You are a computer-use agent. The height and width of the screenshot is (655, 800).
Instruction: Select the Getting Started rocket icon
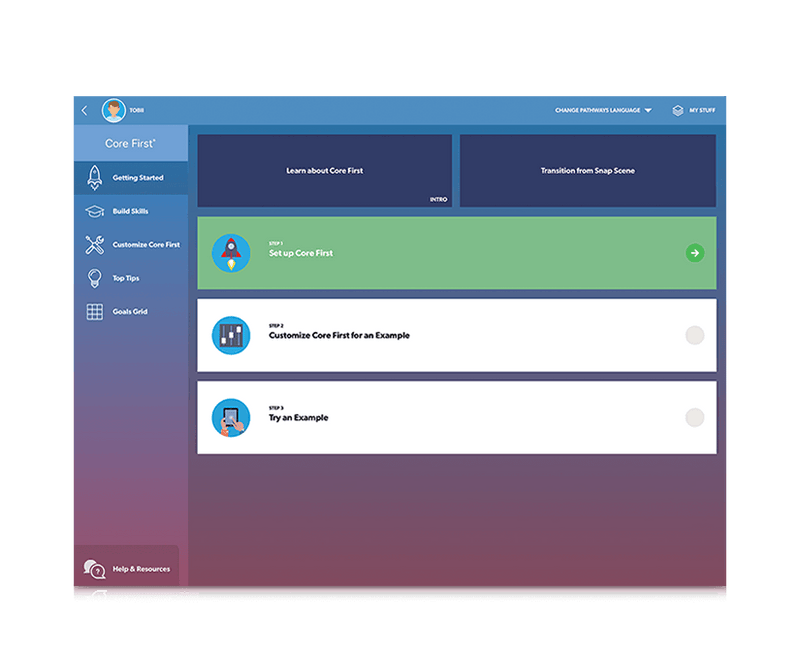94,176
